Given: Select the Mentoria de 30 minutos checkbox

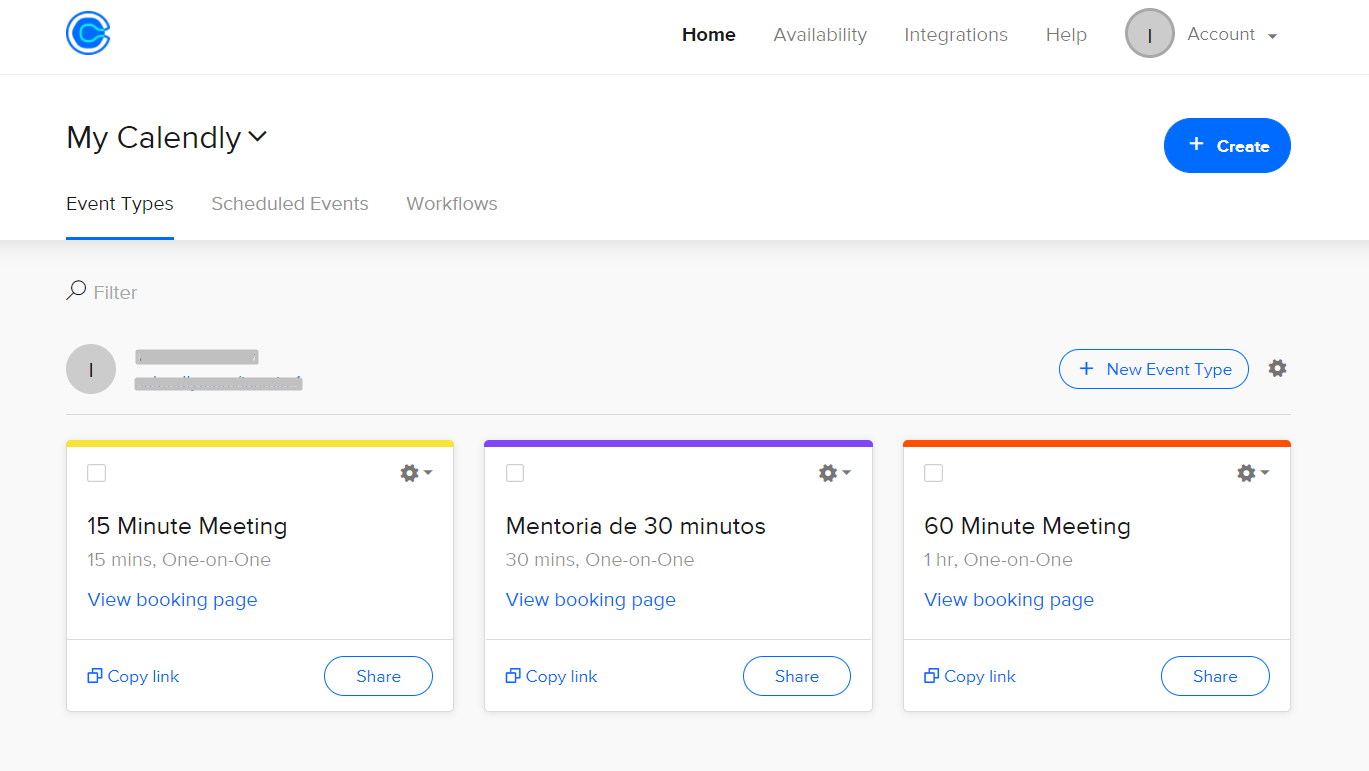Looking at the screenshot, I should 515,473.
